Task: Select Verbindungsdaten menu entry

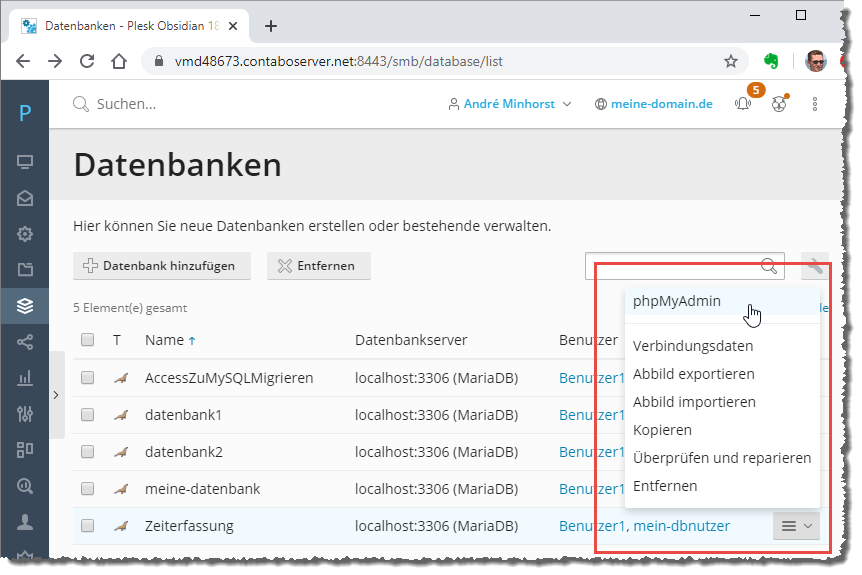Action: click(x=693, y=346)
